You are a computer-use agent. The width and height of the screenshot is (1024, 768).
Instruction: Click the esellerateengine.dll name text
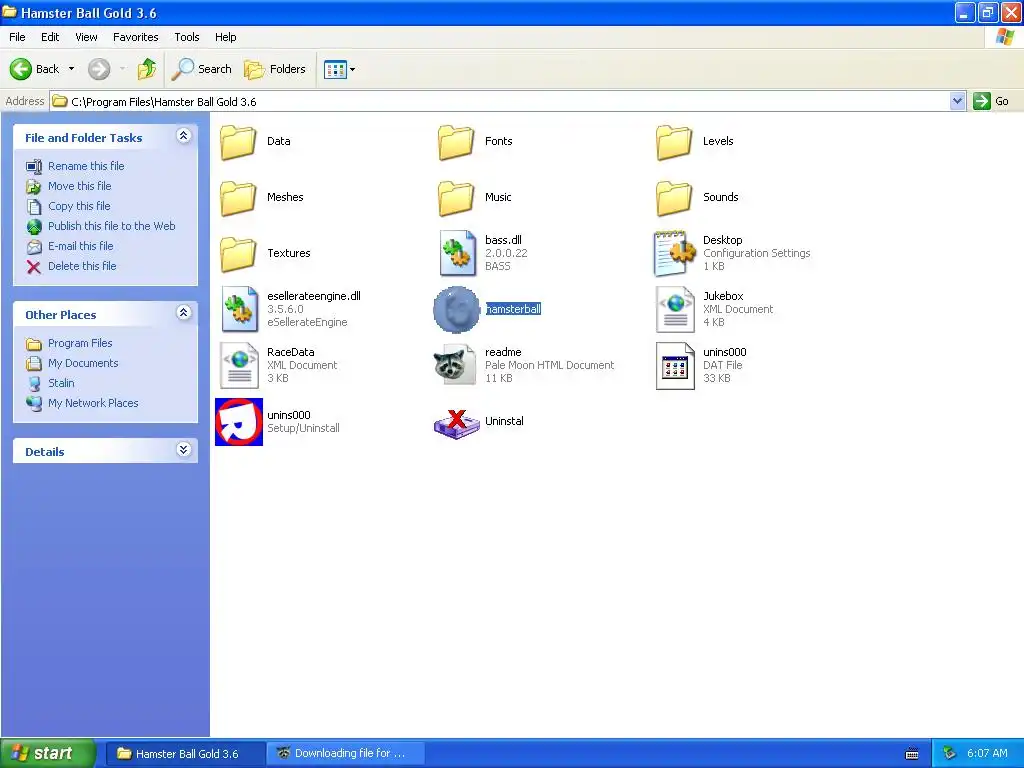point(313,296)
